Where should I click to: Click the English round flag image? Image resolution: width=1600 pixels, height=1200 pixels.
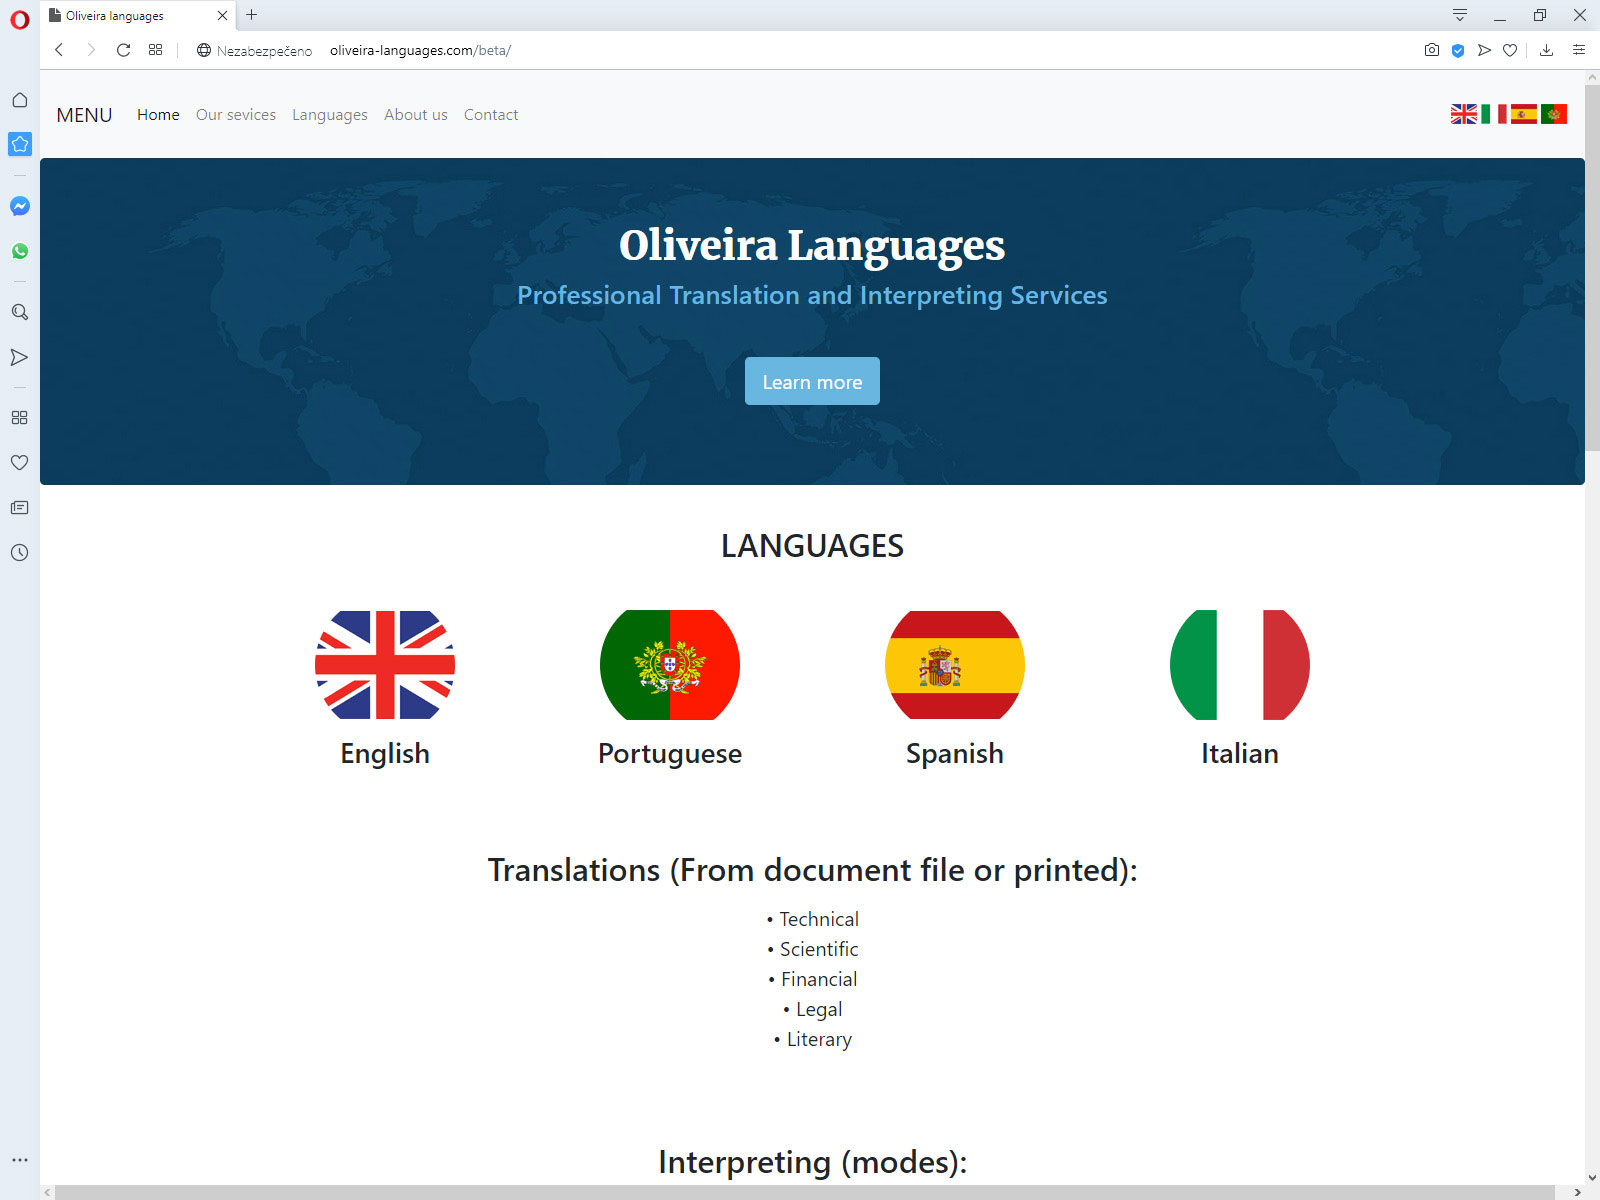pos(385,665)
